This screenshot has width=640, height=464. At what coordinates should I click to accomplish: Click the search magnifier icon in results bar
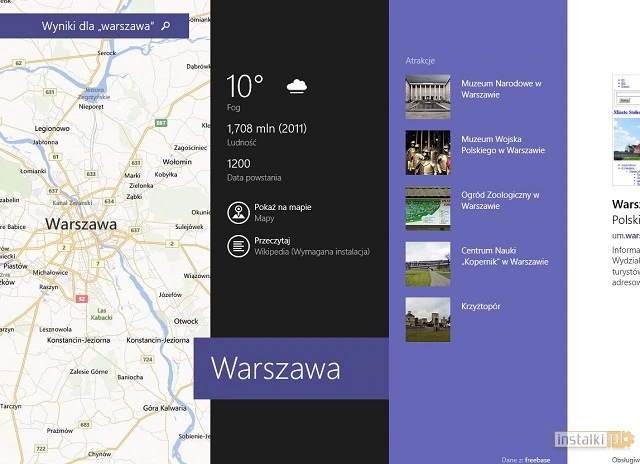click(165, 26)
